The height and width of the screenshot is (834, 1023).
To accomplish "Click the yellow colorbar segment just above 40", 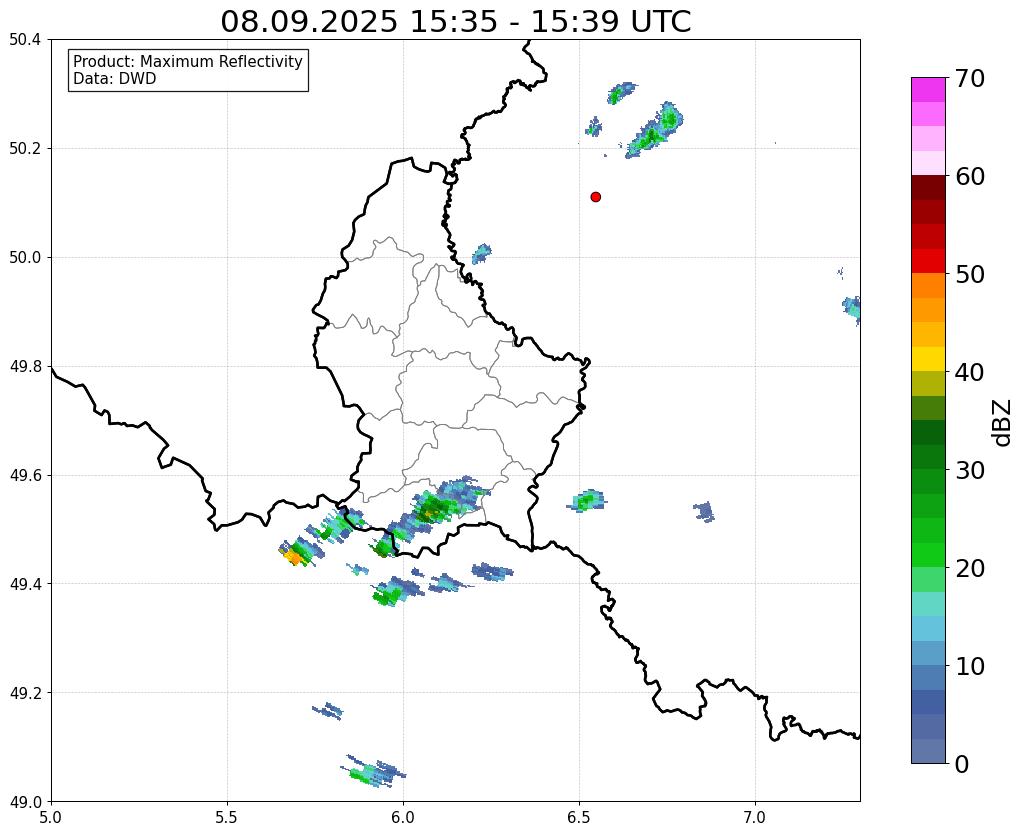I will coord(928,360).
